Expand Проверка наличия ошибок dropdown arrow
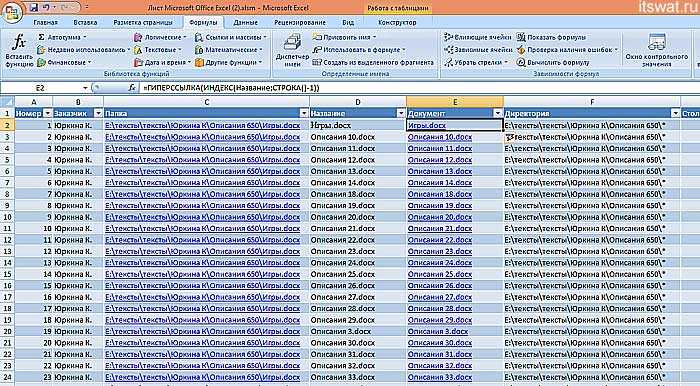Viewport: 700px width, 386px height. pos(617,50)
